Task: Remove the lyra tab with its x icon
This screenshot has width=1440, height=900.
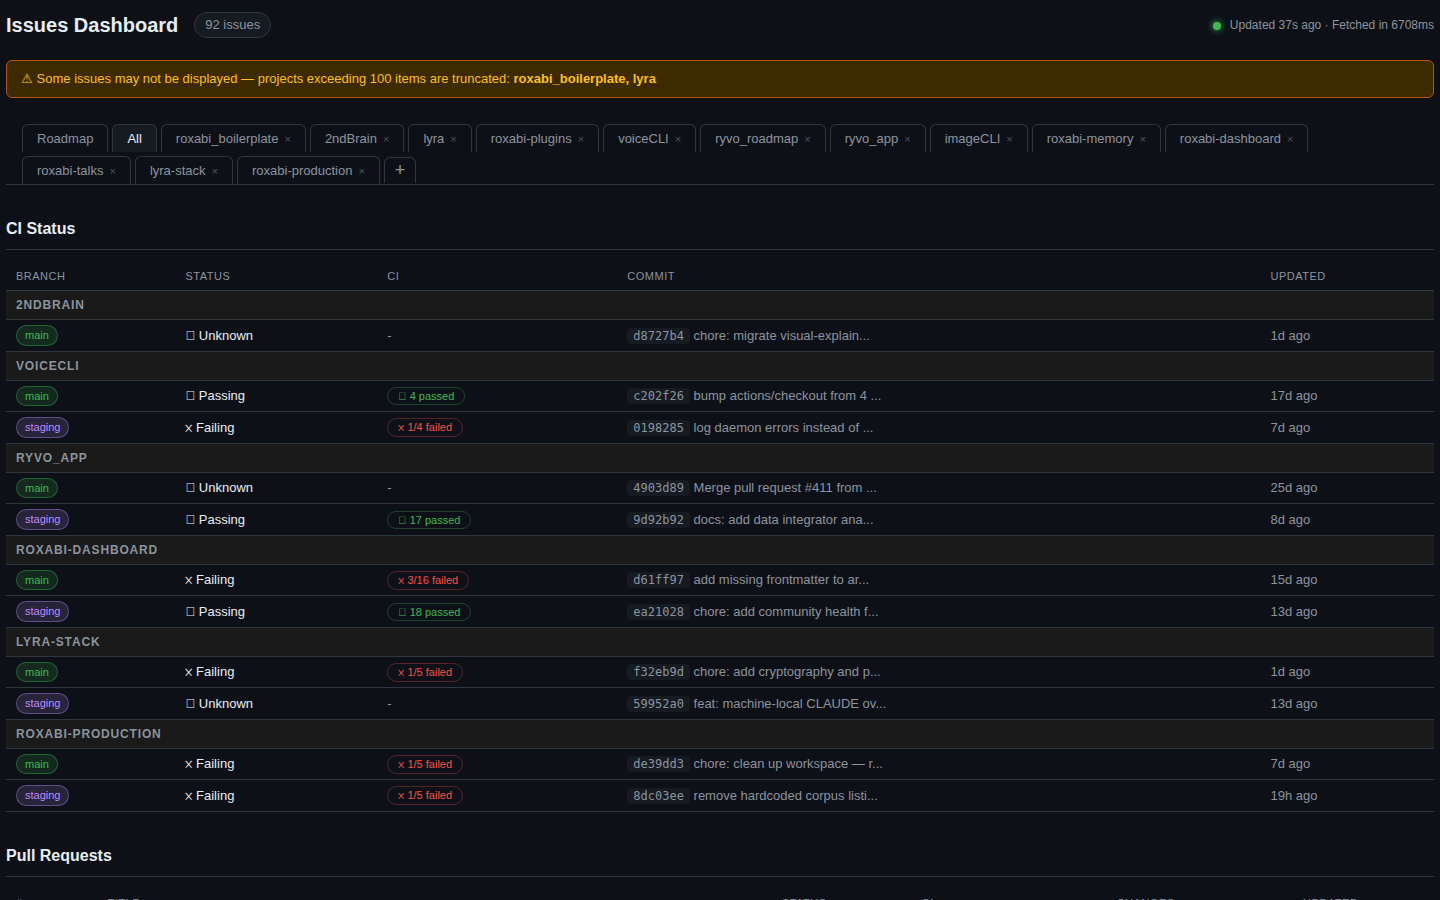Action: pyautogui.click(x=454, y=140)
